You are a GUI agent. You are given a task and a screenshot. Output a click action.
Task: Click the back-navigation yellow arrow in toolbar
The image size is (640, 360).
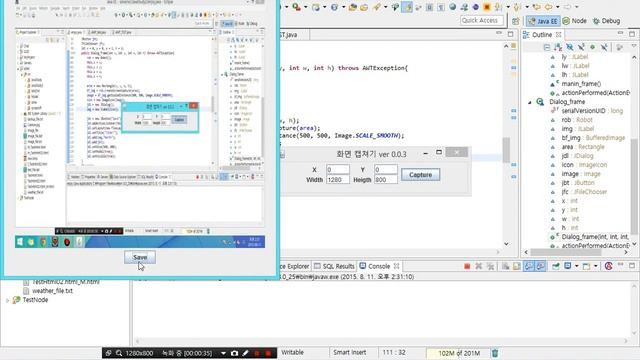click(x=548, y=7)
